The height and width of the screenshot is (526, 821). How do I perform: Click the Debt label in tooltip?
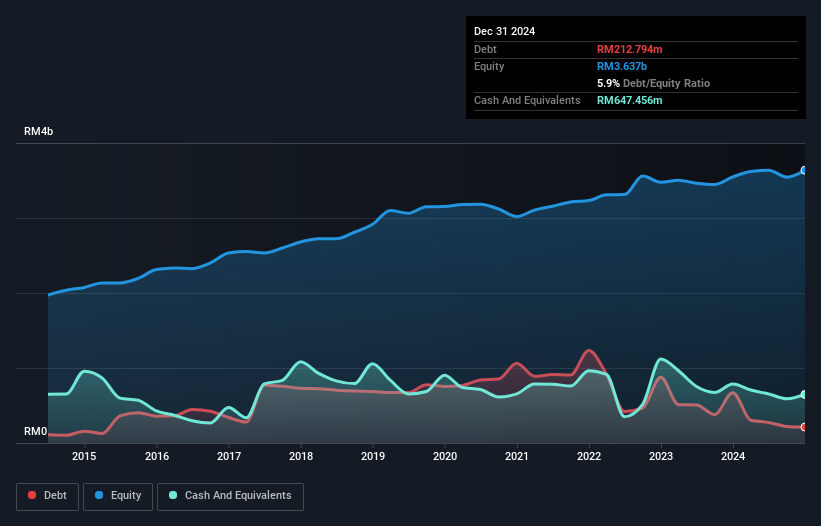tap(485, 49)
